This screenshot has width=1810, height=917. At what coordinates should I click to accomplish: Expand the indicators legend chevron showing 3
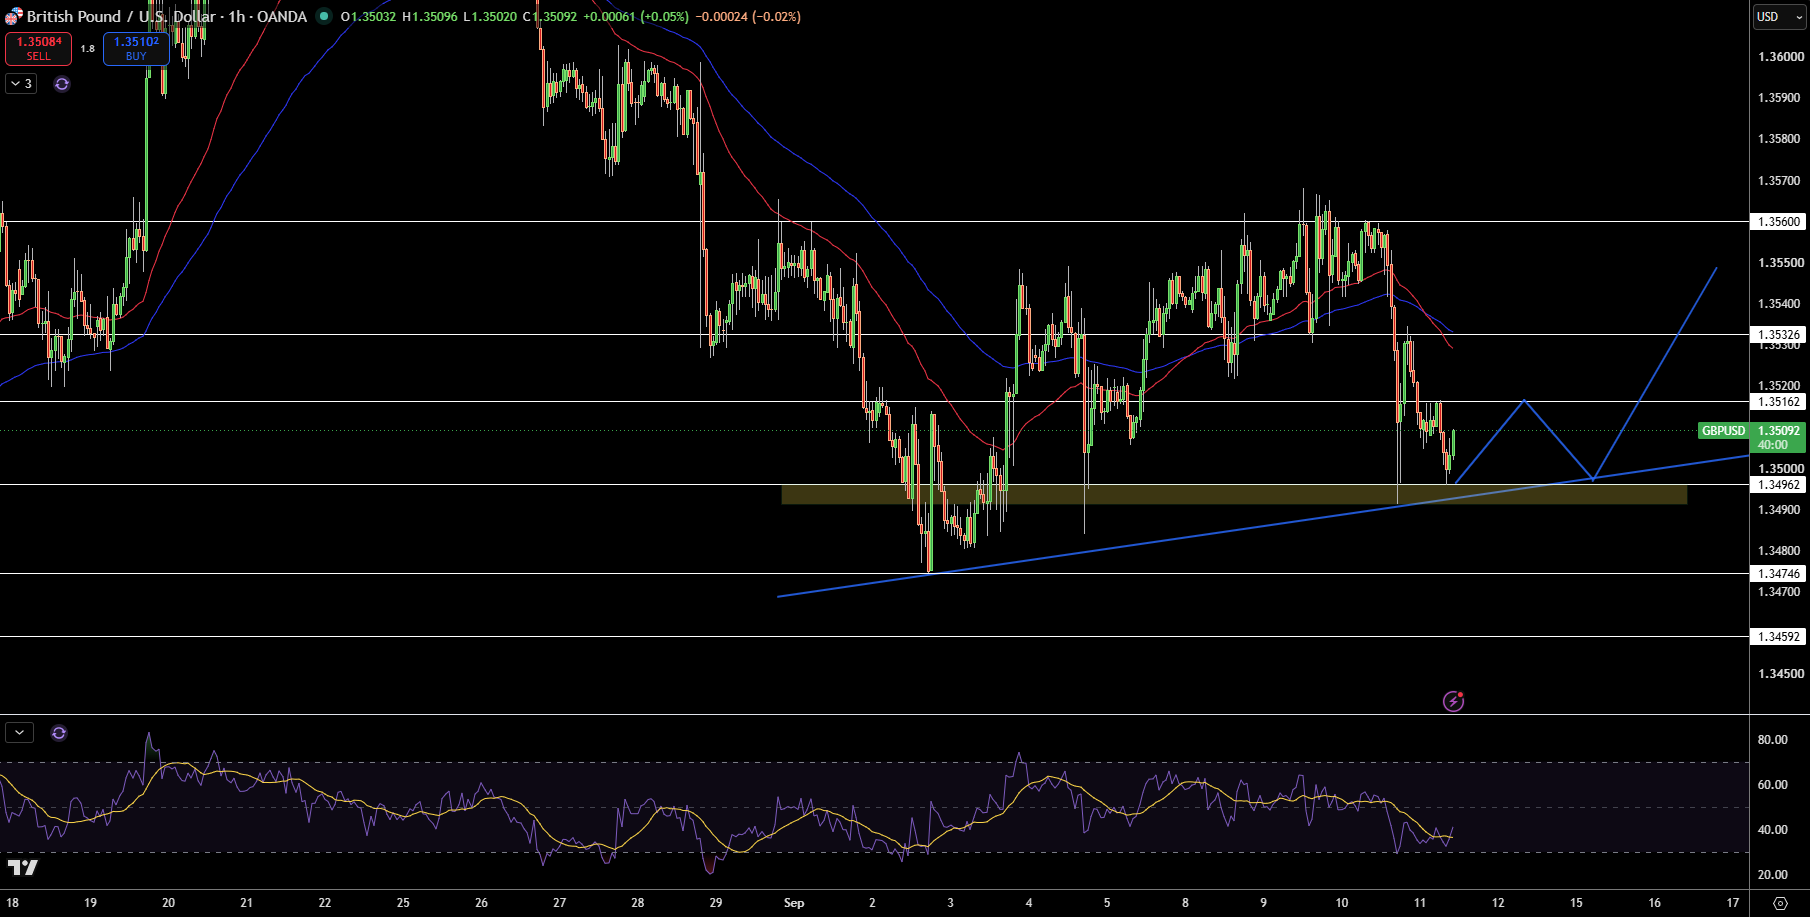[x=22, y=84]
